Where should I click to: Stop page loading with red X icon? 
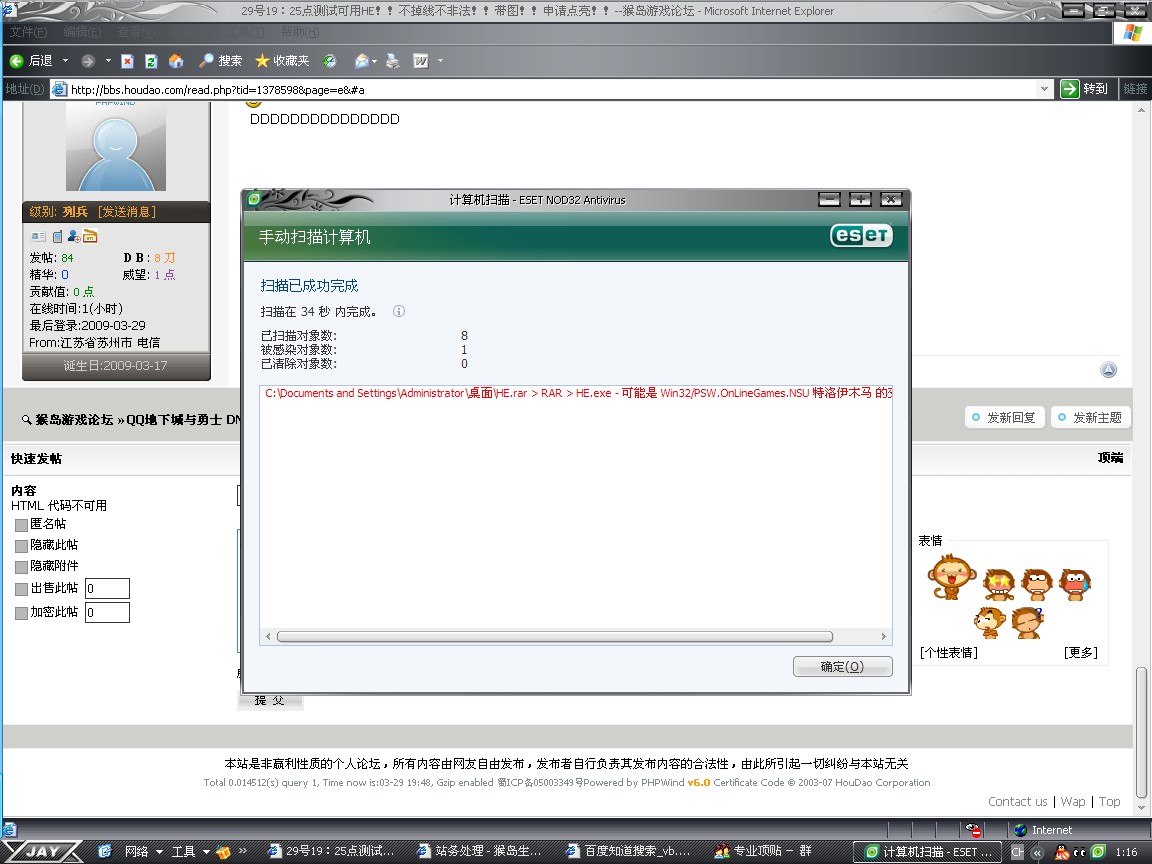point(127,61)
